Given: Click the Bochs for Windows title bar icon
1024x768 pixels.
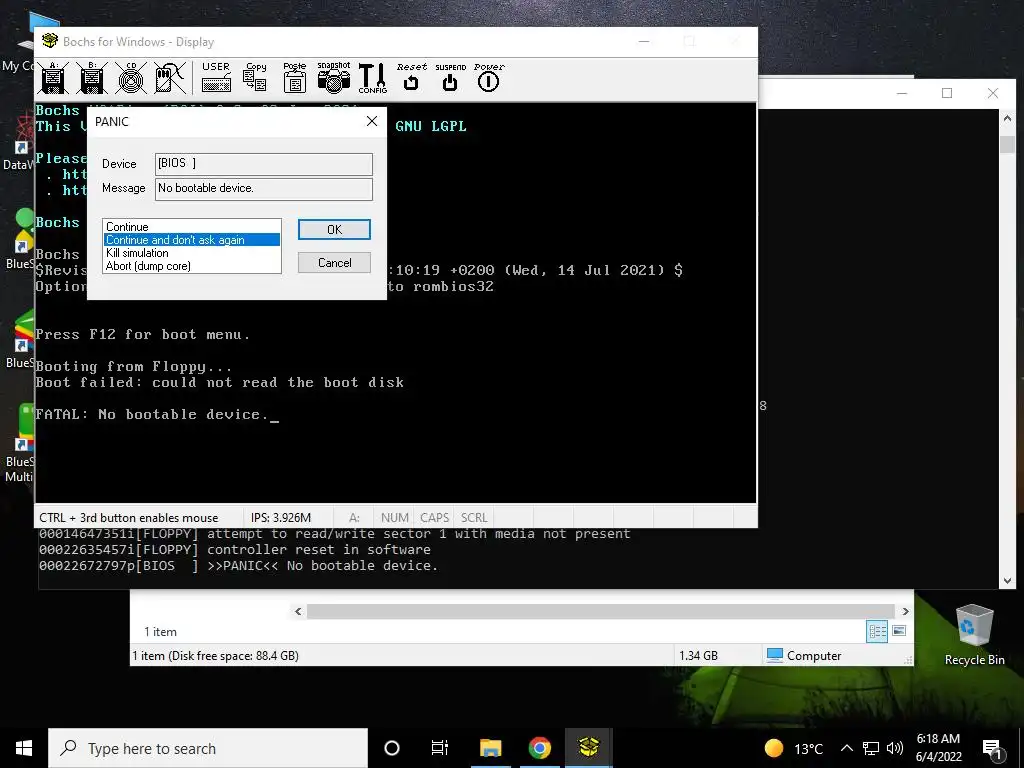Looking at the screenshot, I should coord(50,41).
